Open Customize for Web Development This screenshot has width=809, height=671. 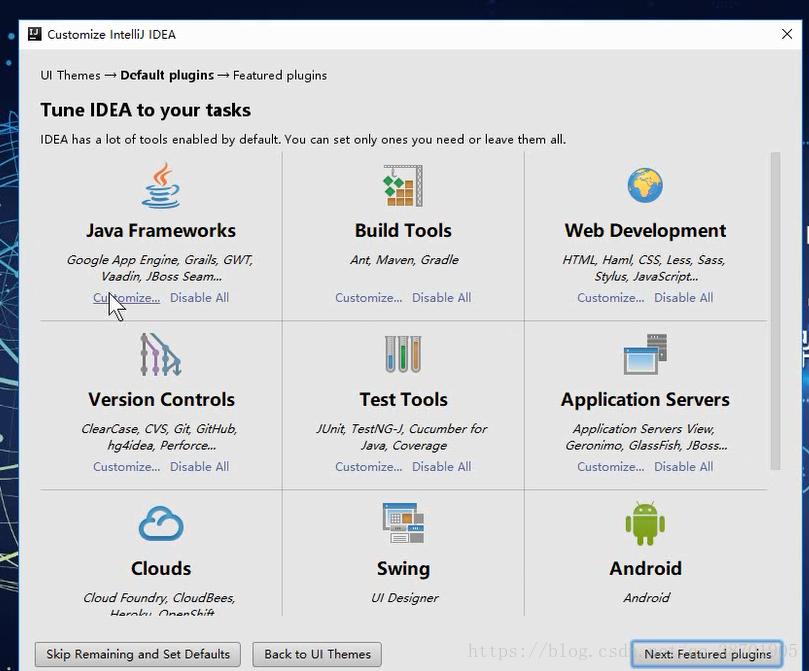(x=610, y=298)
